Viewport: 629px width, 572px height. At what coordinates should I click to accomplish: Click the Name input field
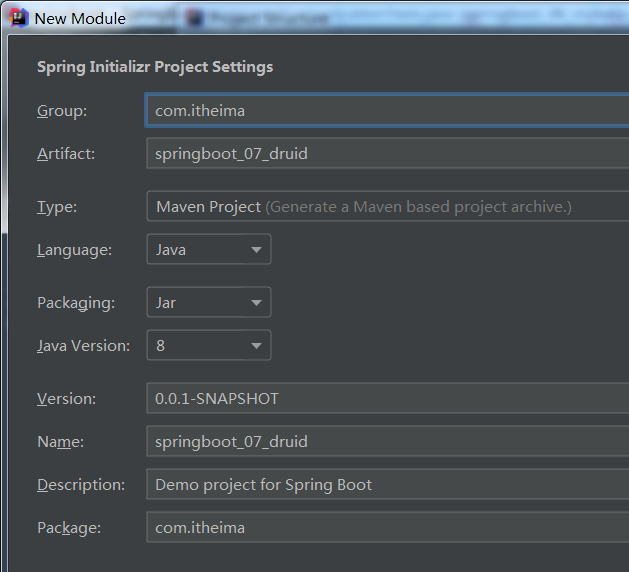[x=388, y=441]
